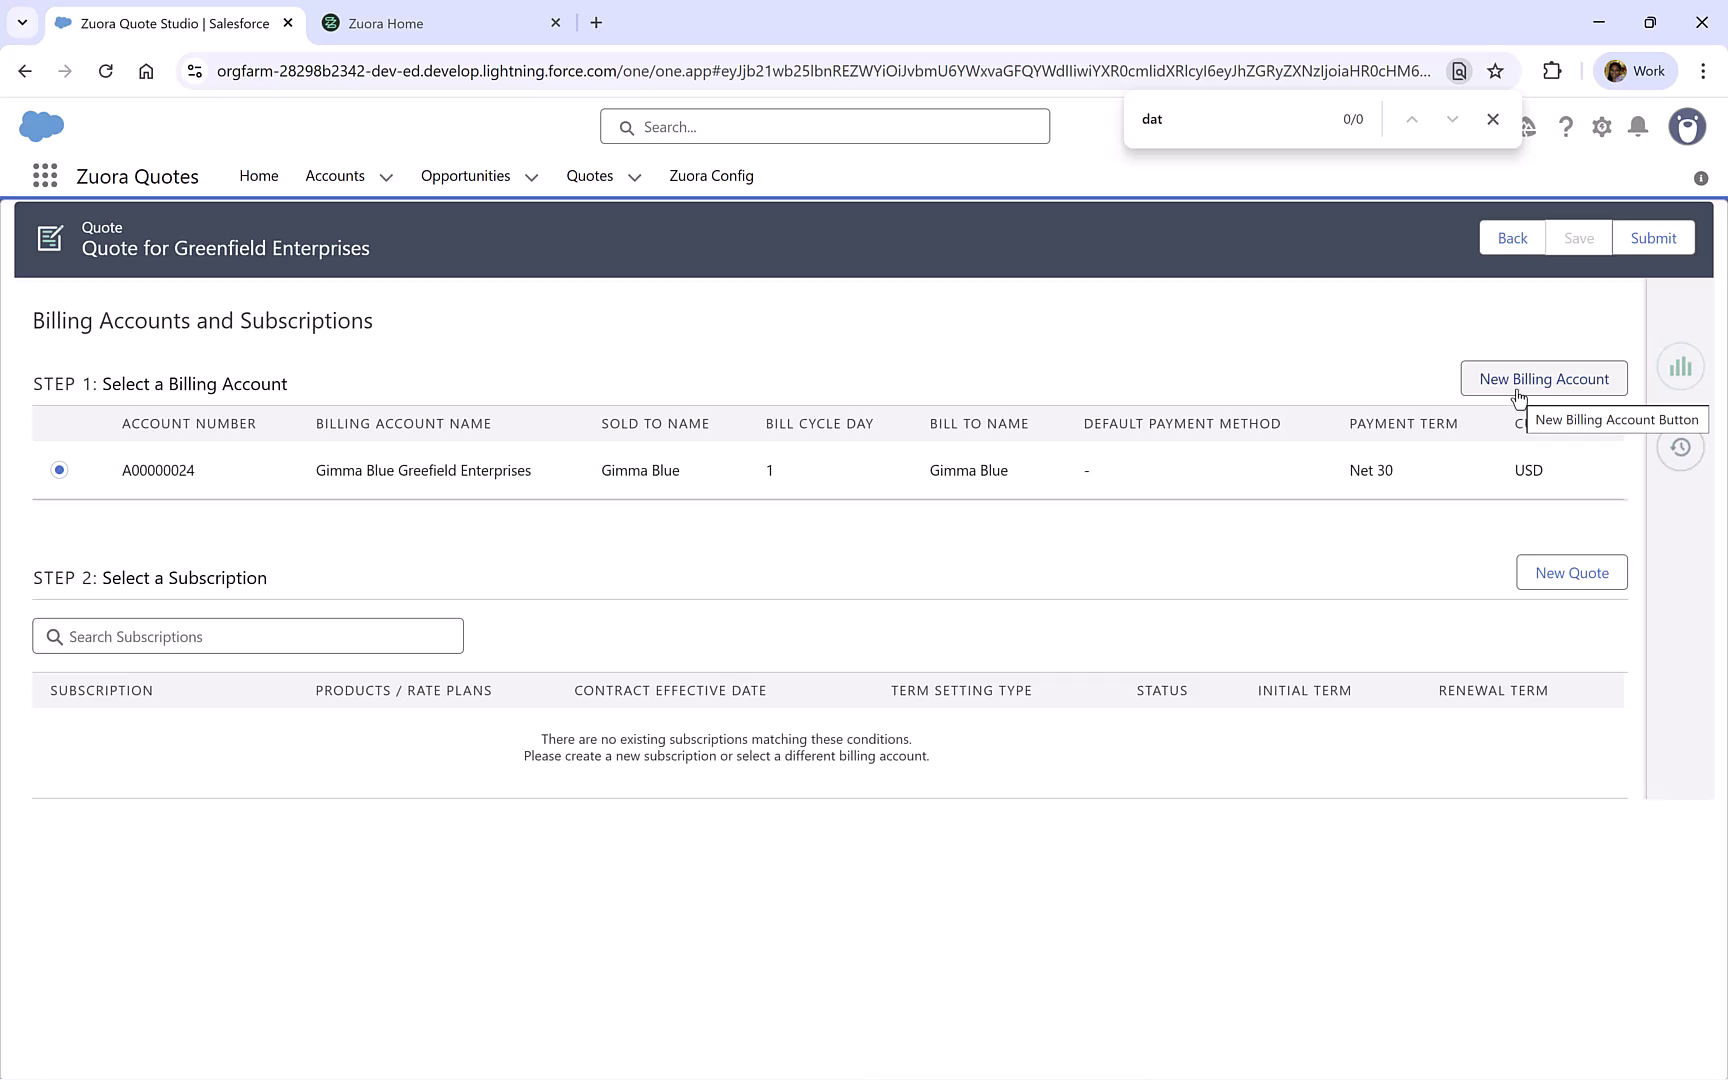1728x1080 pixels.
Task: Open the Accounts dropdown menu
Action: [386, 176]
